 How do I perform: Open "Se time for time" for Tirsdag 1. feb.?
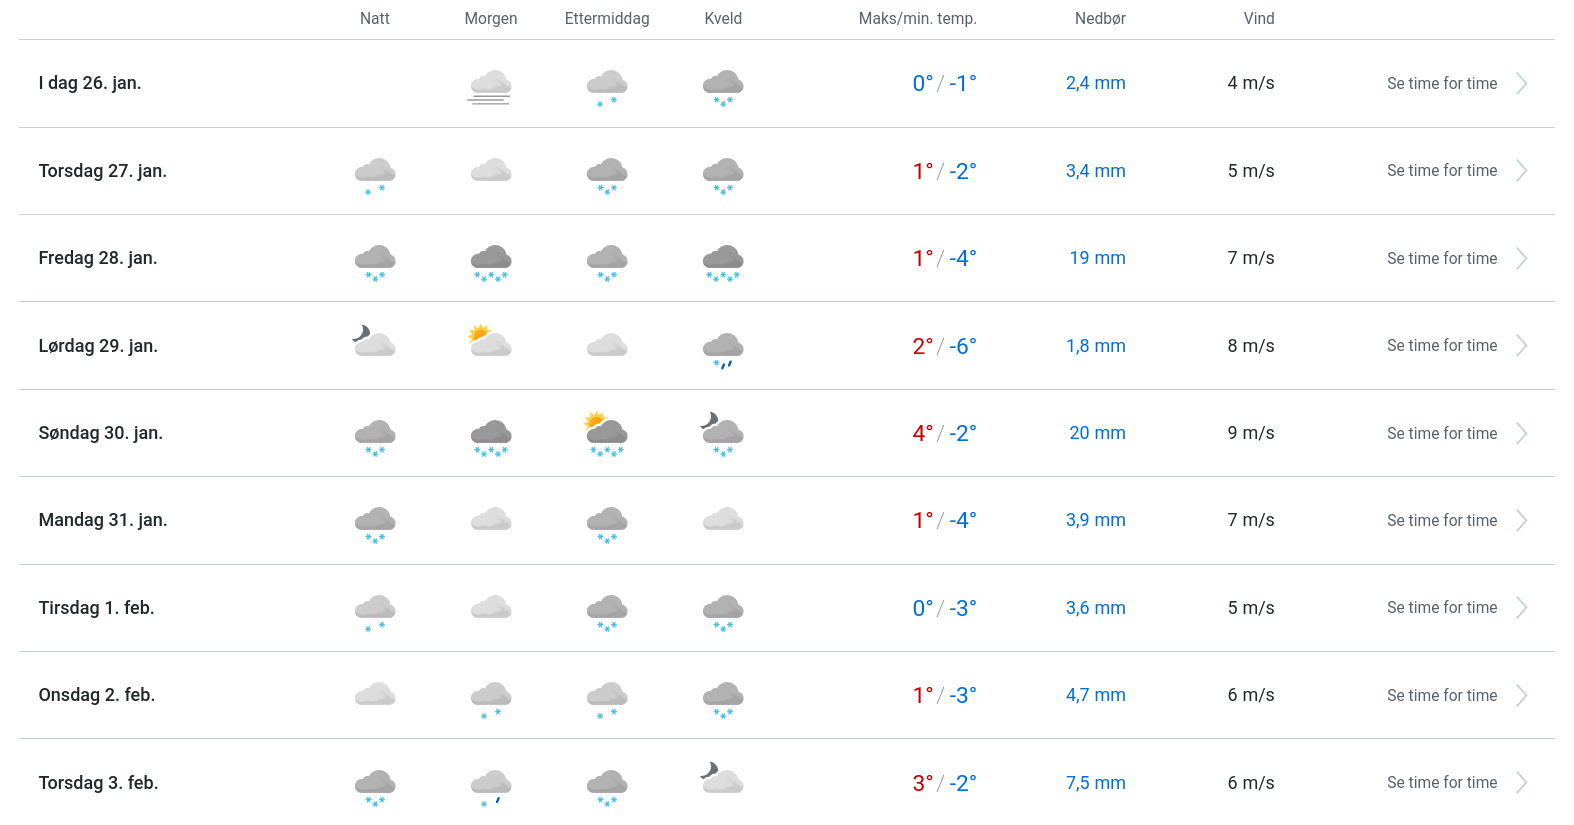1441,608
